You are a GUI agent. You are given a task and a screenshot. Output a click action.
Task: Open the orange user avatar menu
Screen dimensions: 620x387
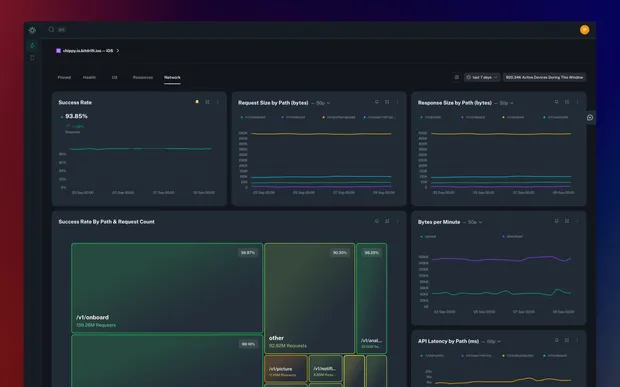pos(584,30)
